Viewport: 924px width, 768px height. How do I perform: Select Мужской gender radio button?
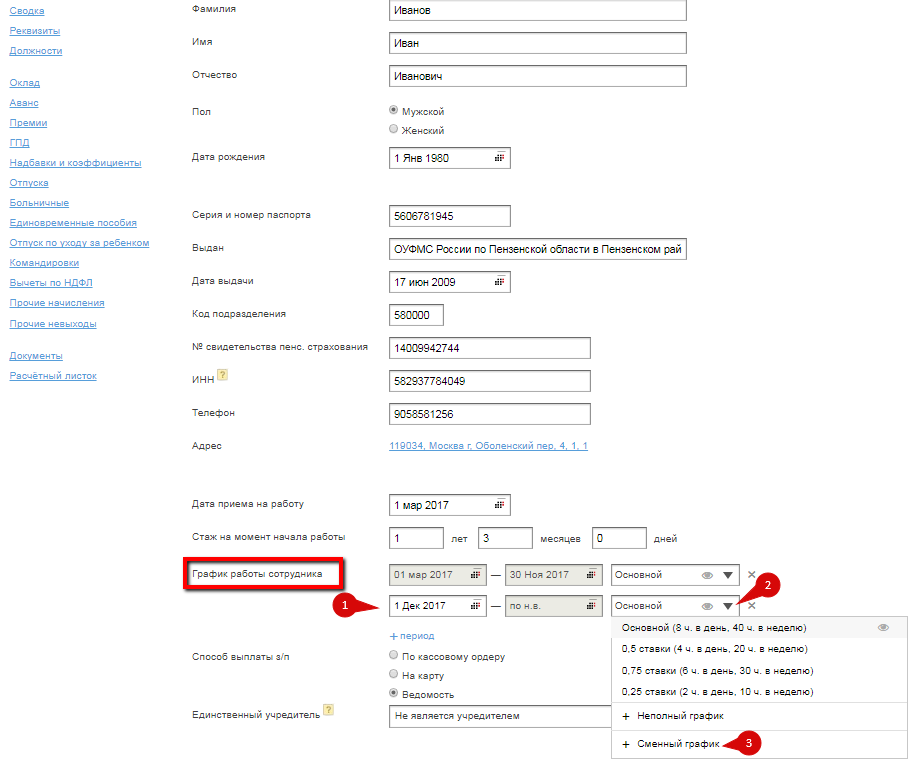pos(394,110)
